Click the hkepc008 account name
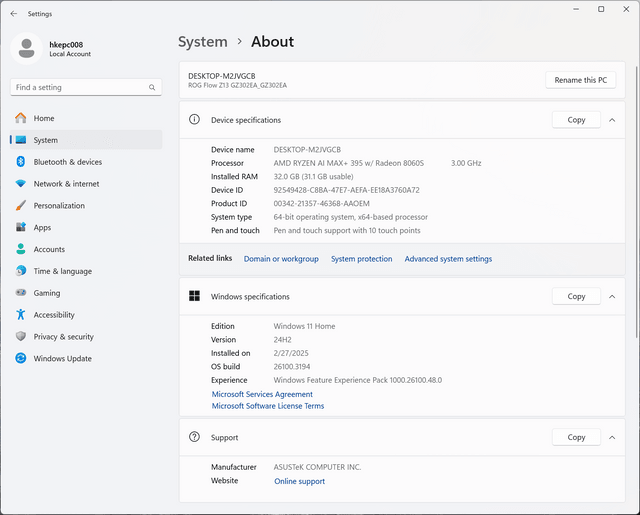Image resolution: width=640 pixels, height=515 pixels. click(66, 44)
